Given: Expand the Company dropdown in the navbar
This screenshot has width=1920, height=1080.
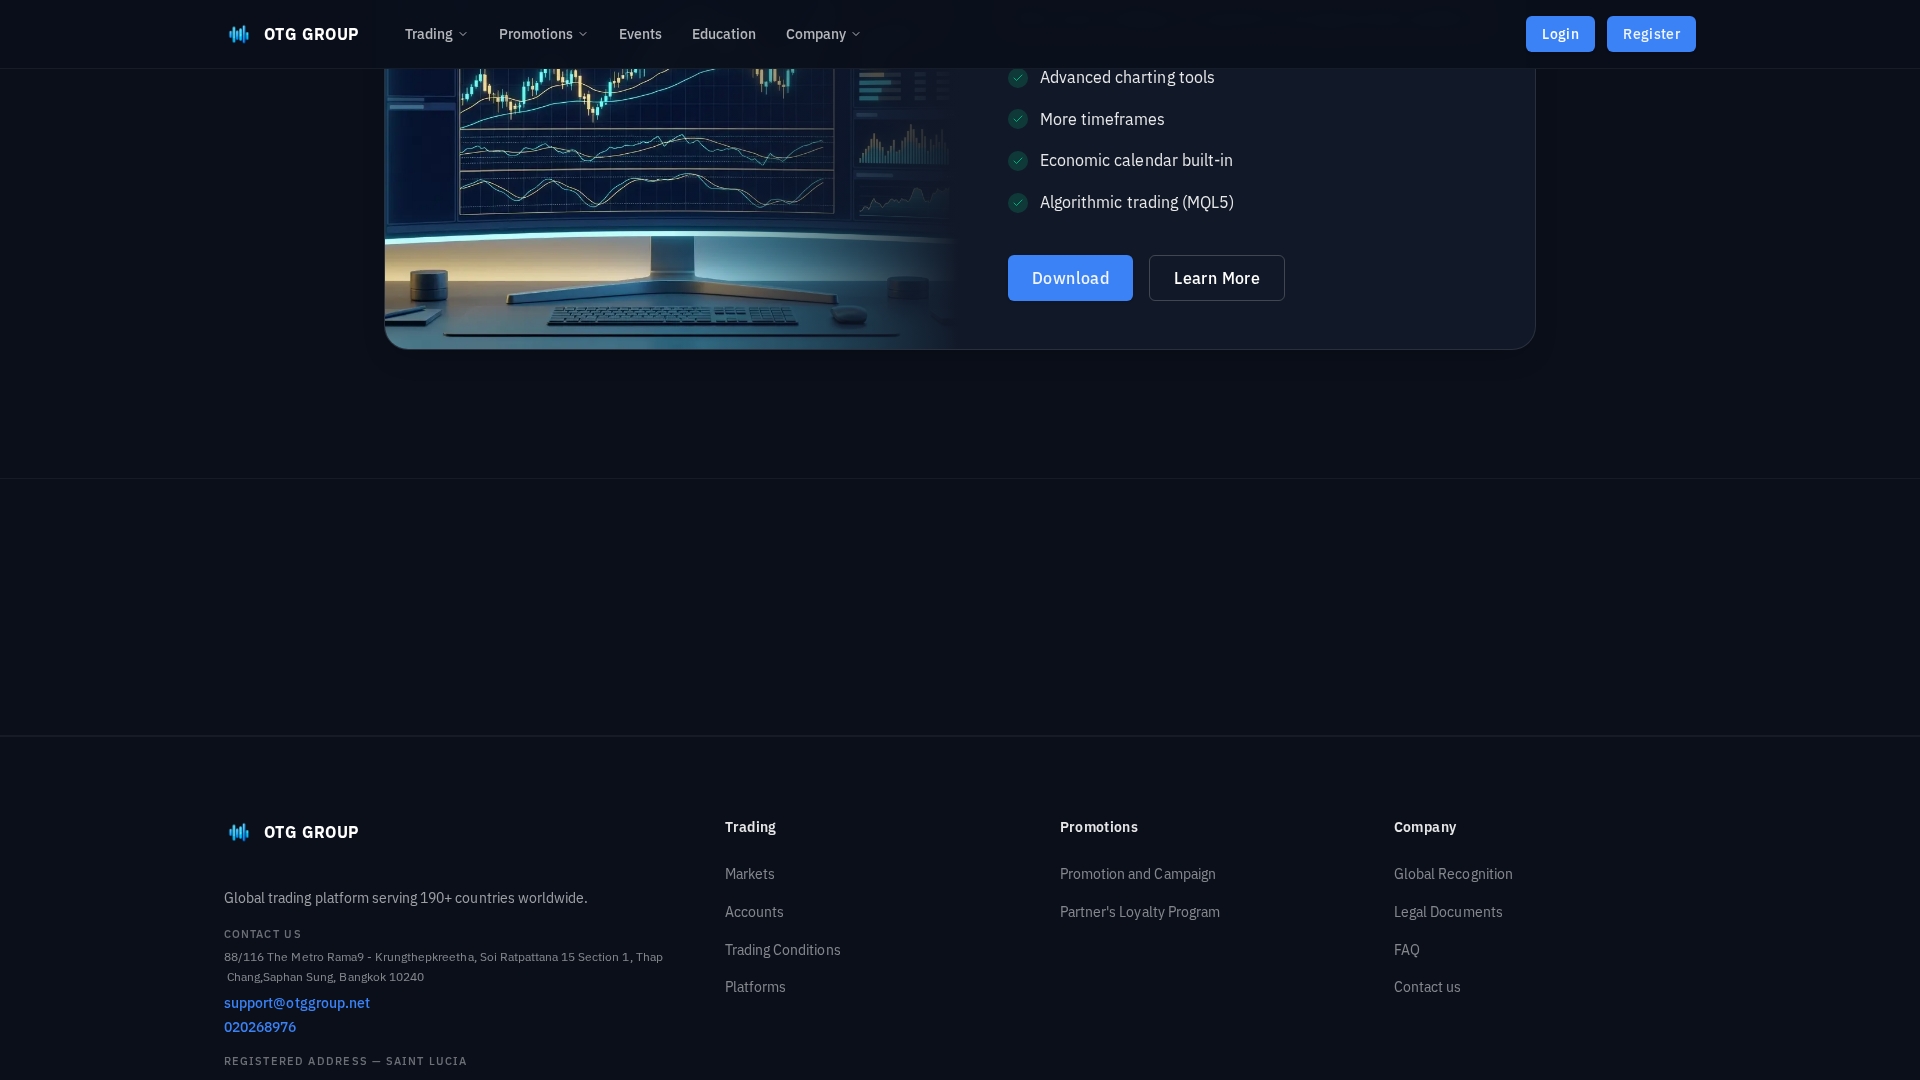Looking at the screenshot, I should pyautogui.click(x=823, y=34).
